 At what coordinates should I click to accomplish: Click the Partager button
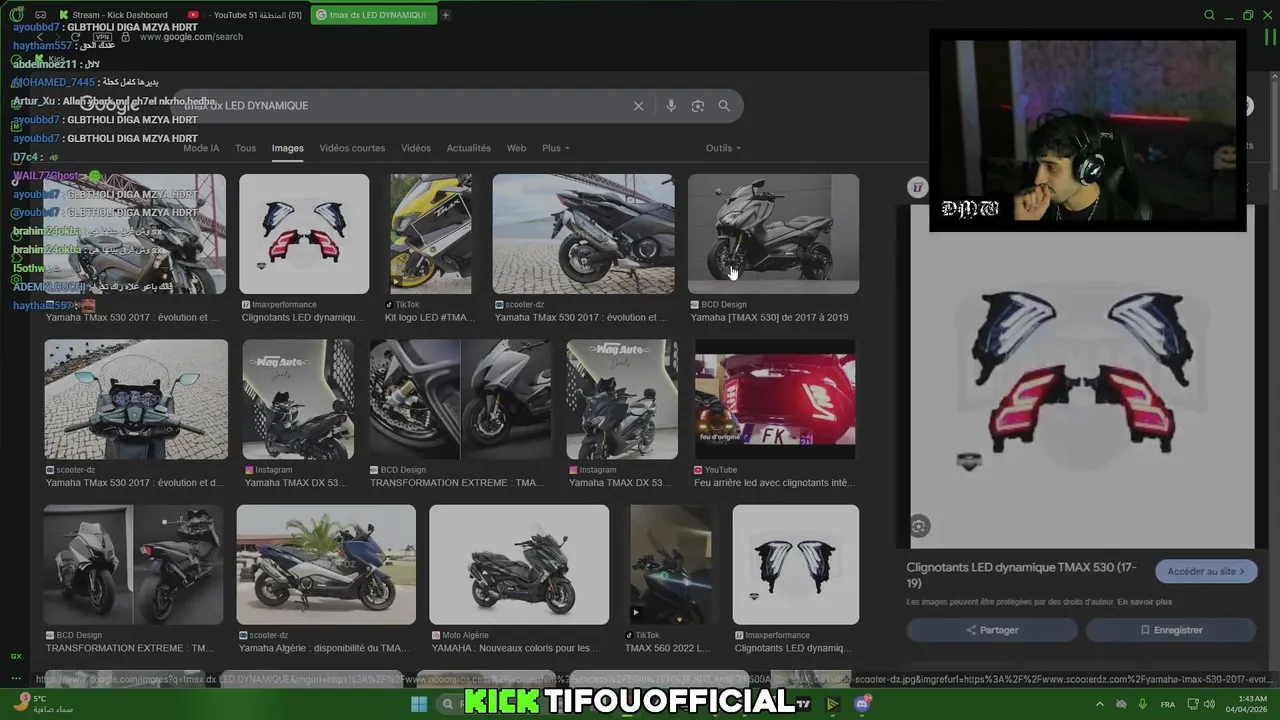click(992, 630)
